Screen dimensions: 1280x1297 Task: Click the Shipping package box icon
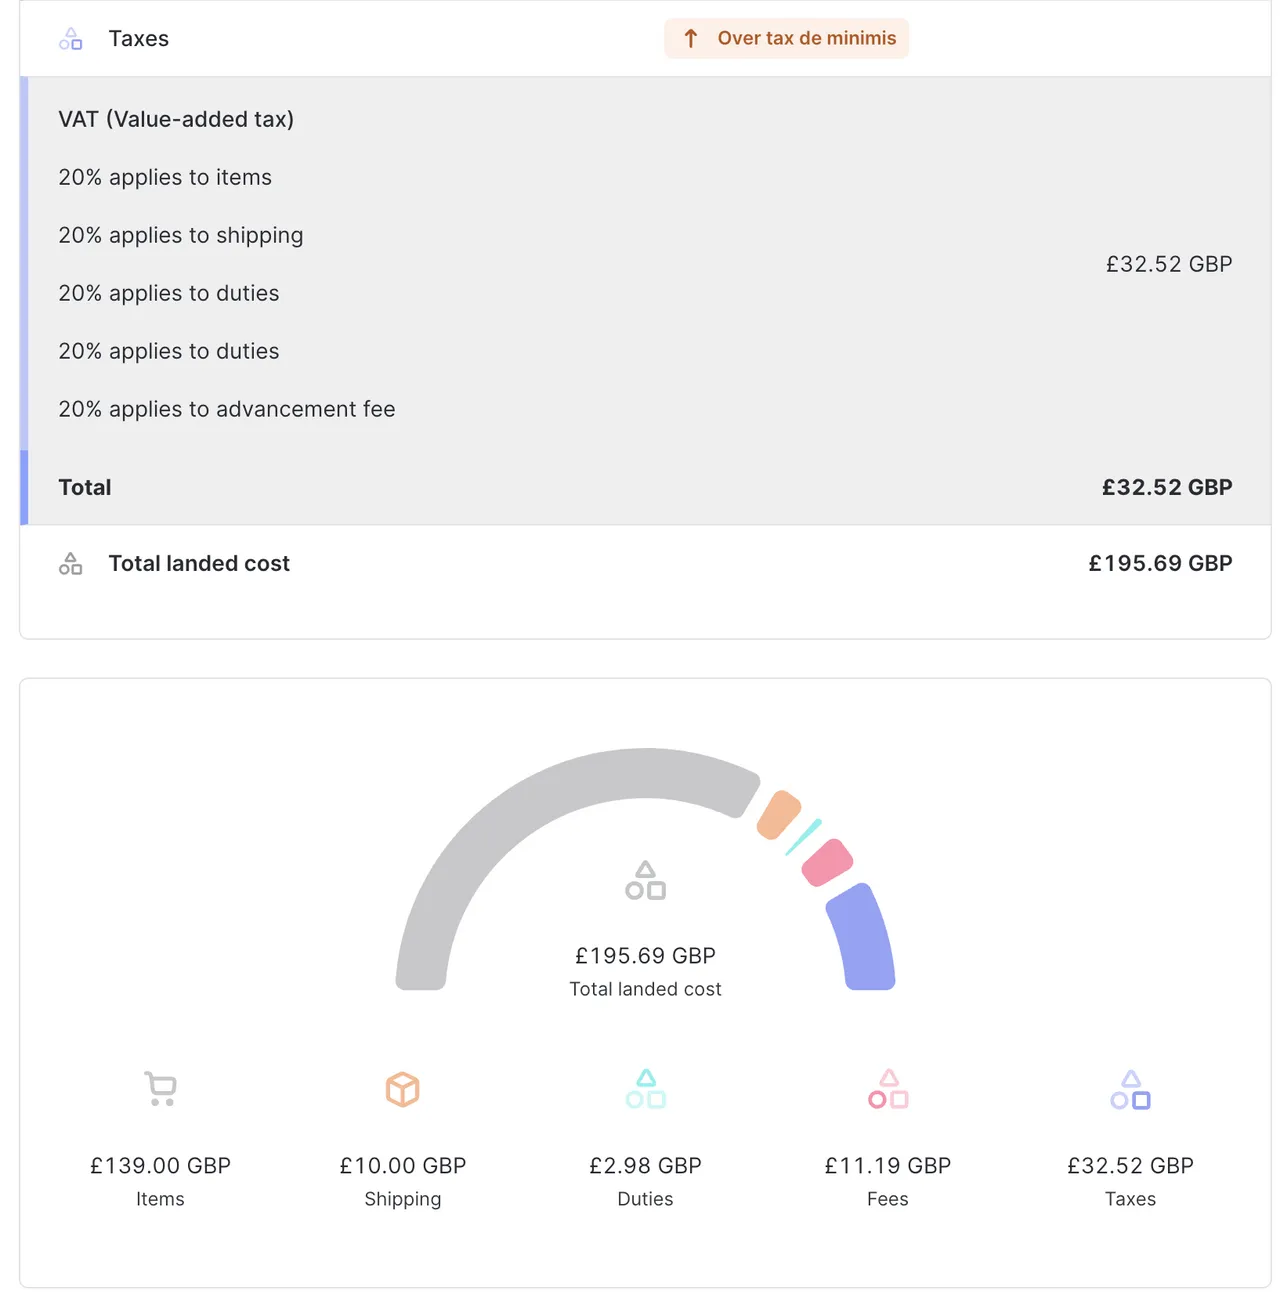pos(402,1089)
